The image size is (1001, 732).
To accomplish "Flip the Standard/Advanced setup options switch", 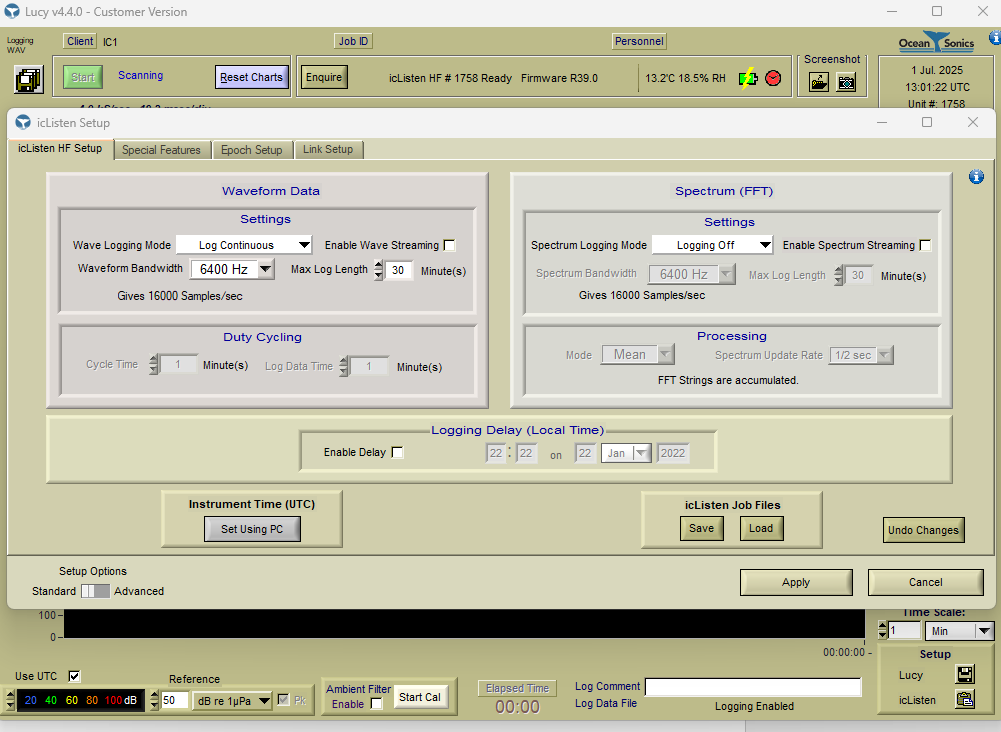I will (95, 591).
